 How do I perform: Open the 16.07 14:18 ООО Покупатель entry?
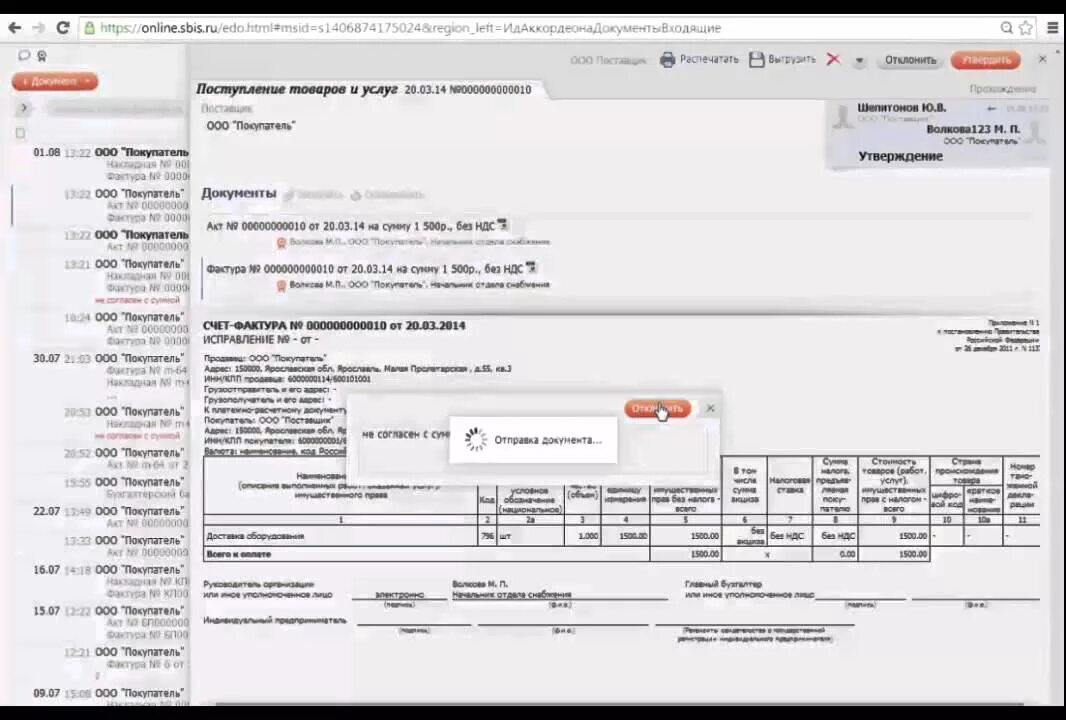[x=110, y=581]
